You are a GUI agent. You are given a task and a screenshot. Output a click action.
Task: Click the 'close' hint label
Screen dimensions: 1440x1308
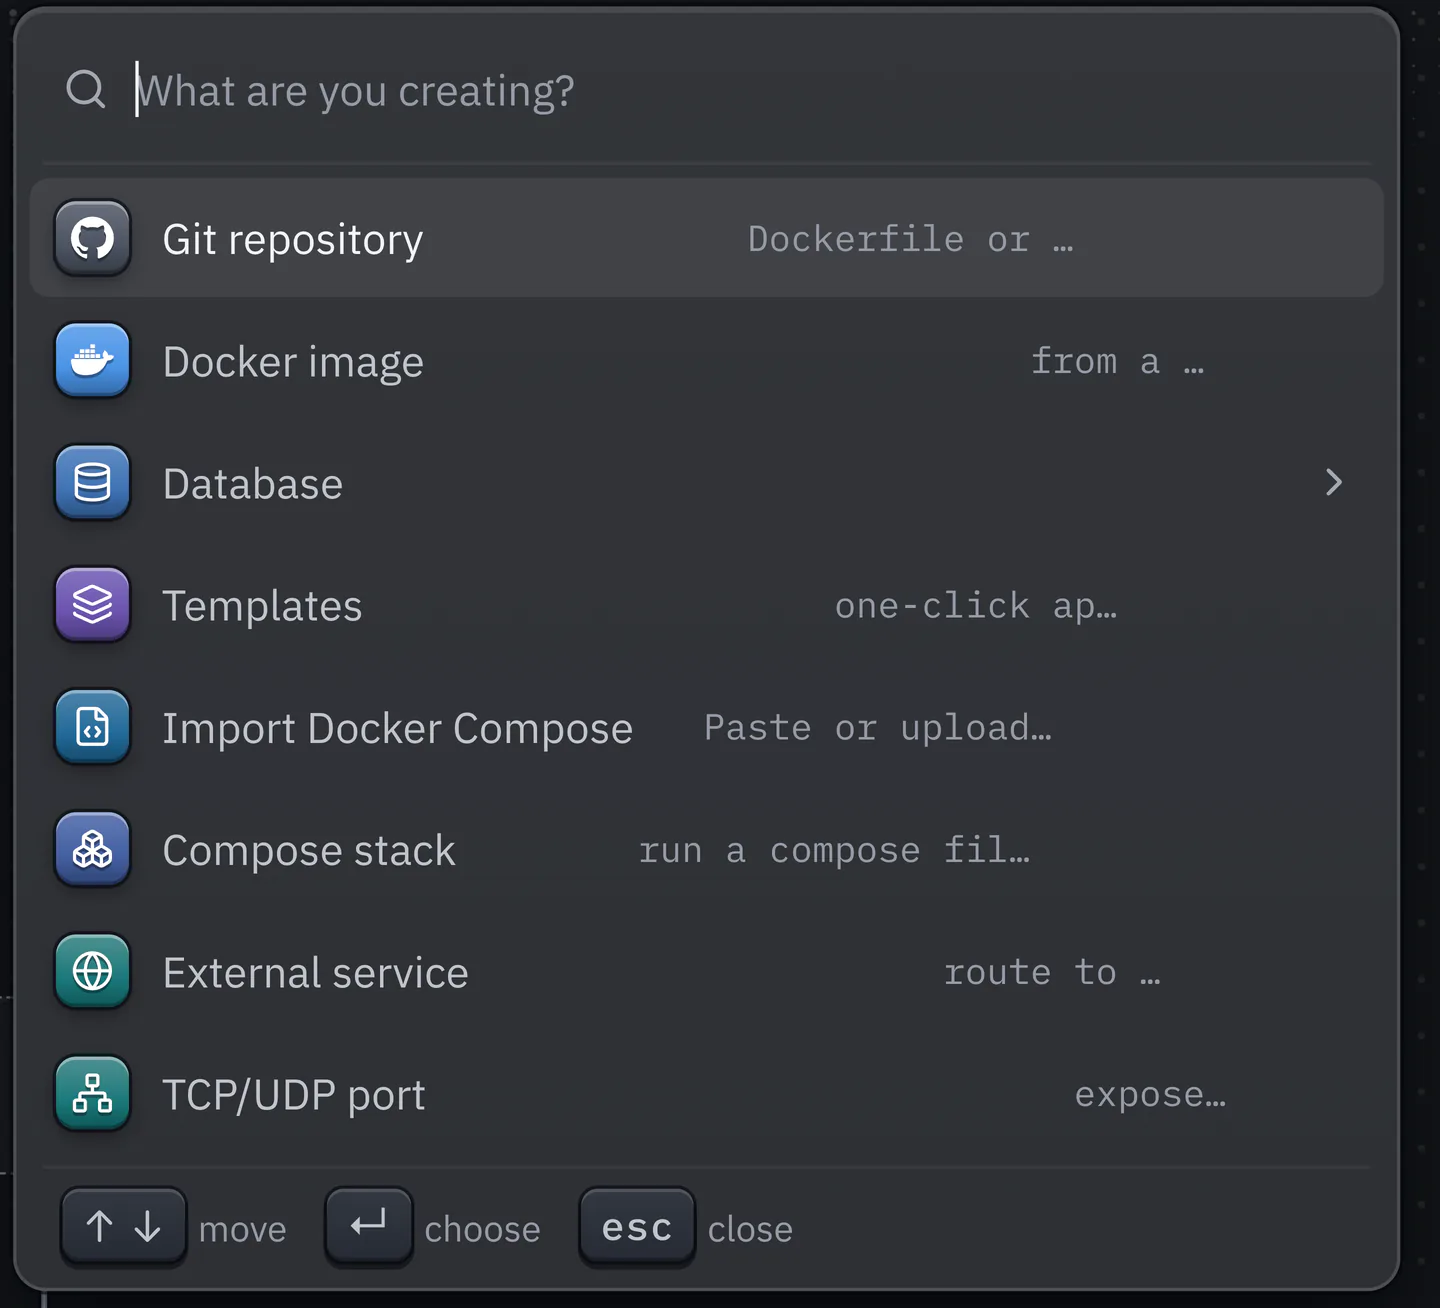point(750,1229)
